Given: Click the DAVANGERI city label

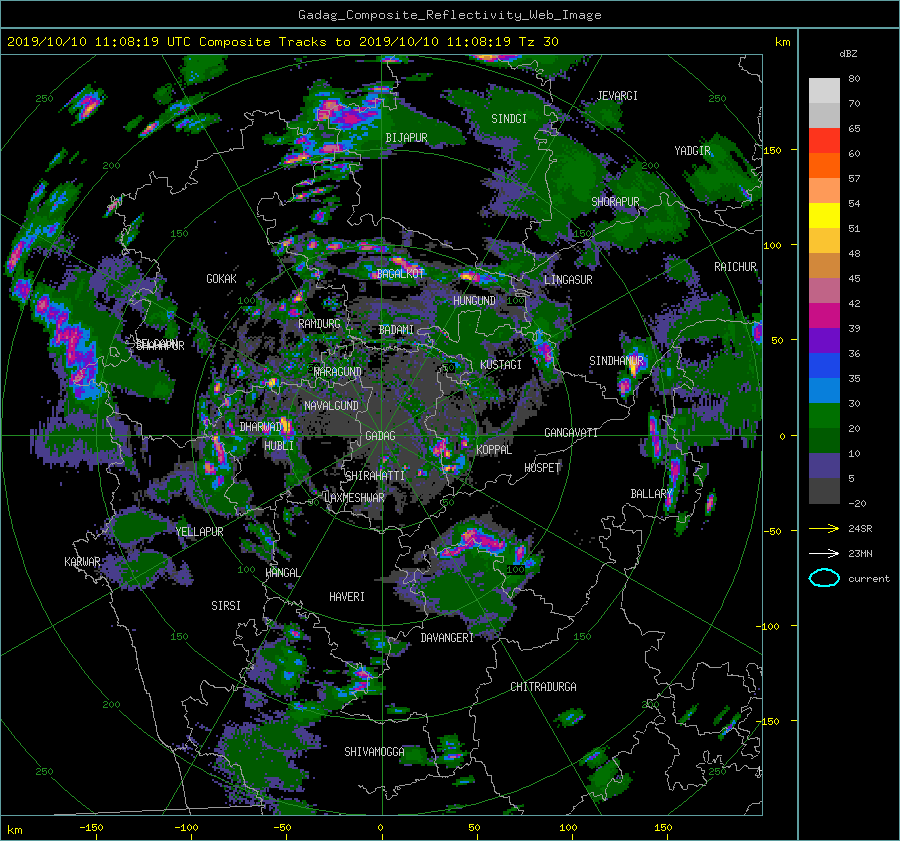Looking at the screenshot, I should [447, 638].
